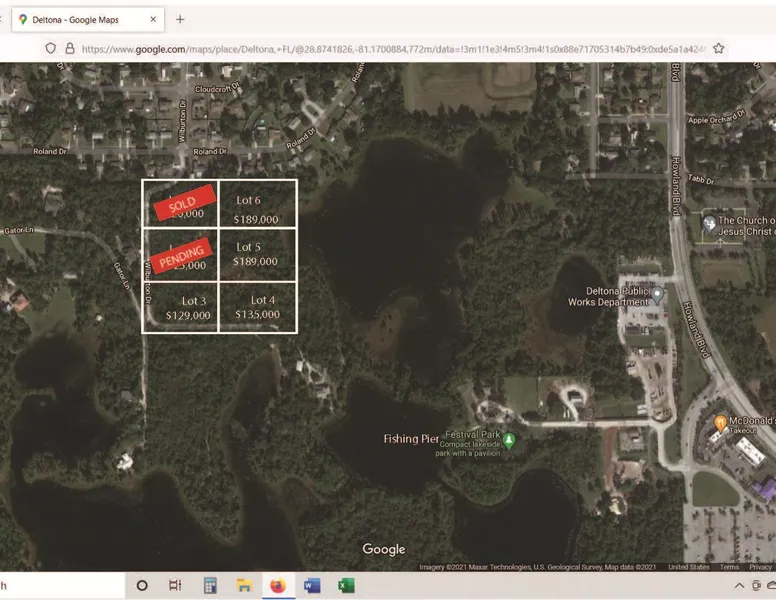Expand hidden system tray icons chevron
The height and width of the screenshot is (600, 776).
[739, 586]
